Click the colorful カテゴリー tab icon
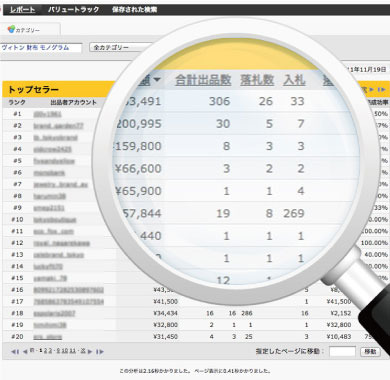Screen dimensions: 390x380 click(x=11, y=29)
